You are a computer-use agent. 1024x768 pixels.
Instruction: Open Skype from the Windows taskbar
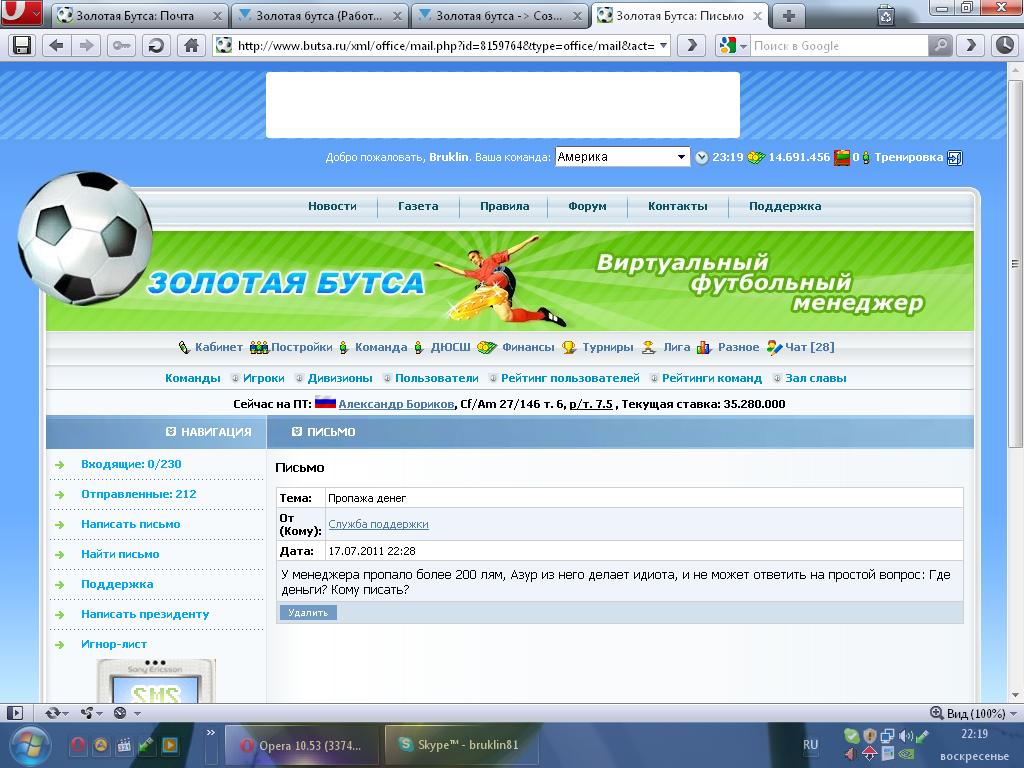(460, 745)
